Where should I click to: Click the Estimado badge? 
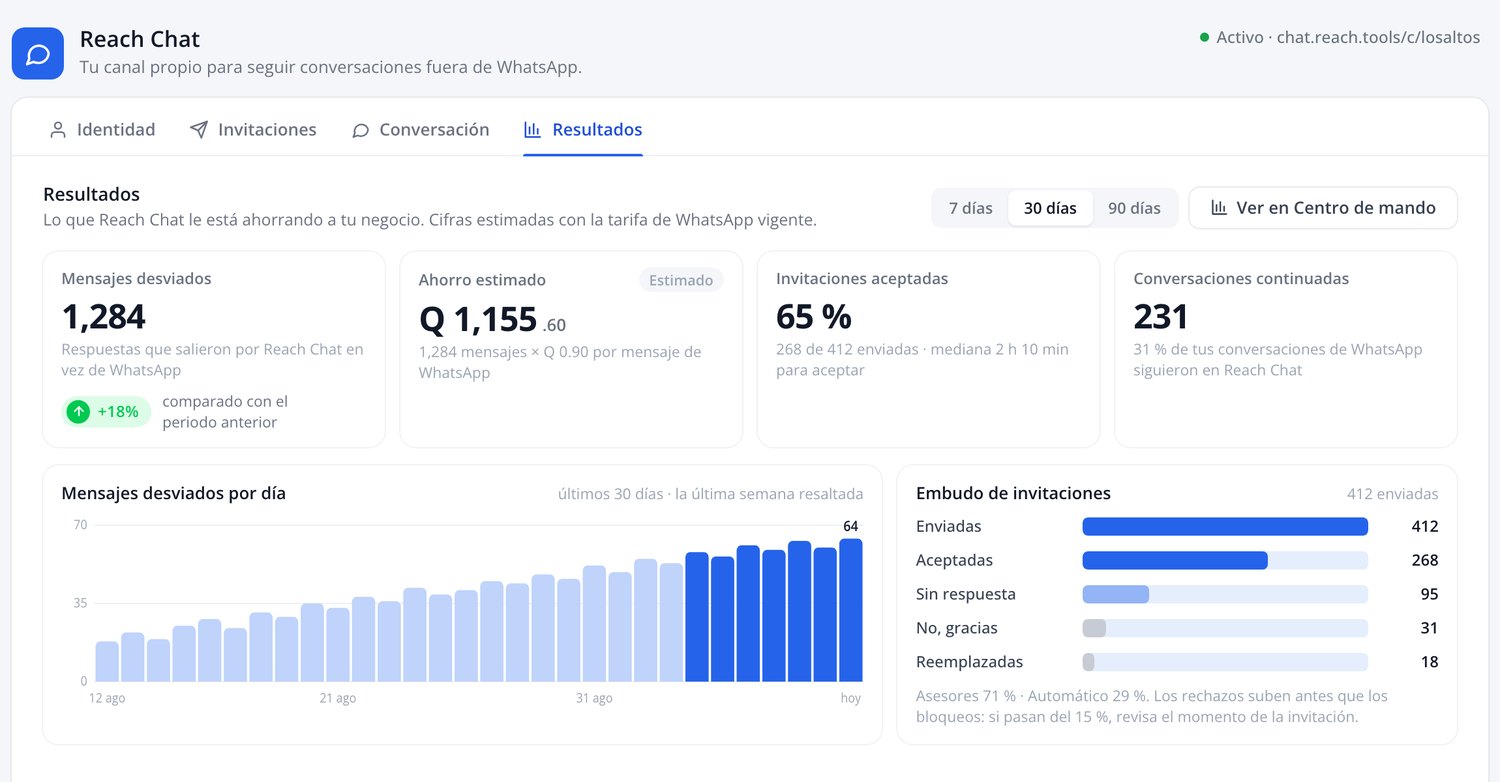coord(681,280)
